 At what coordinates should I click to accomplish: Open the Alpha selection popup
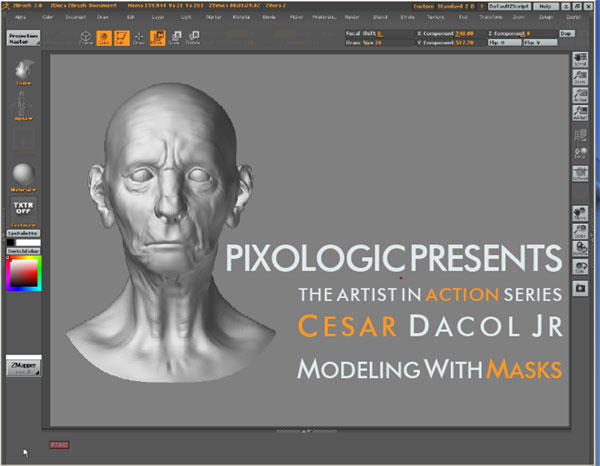click(23, 106)
